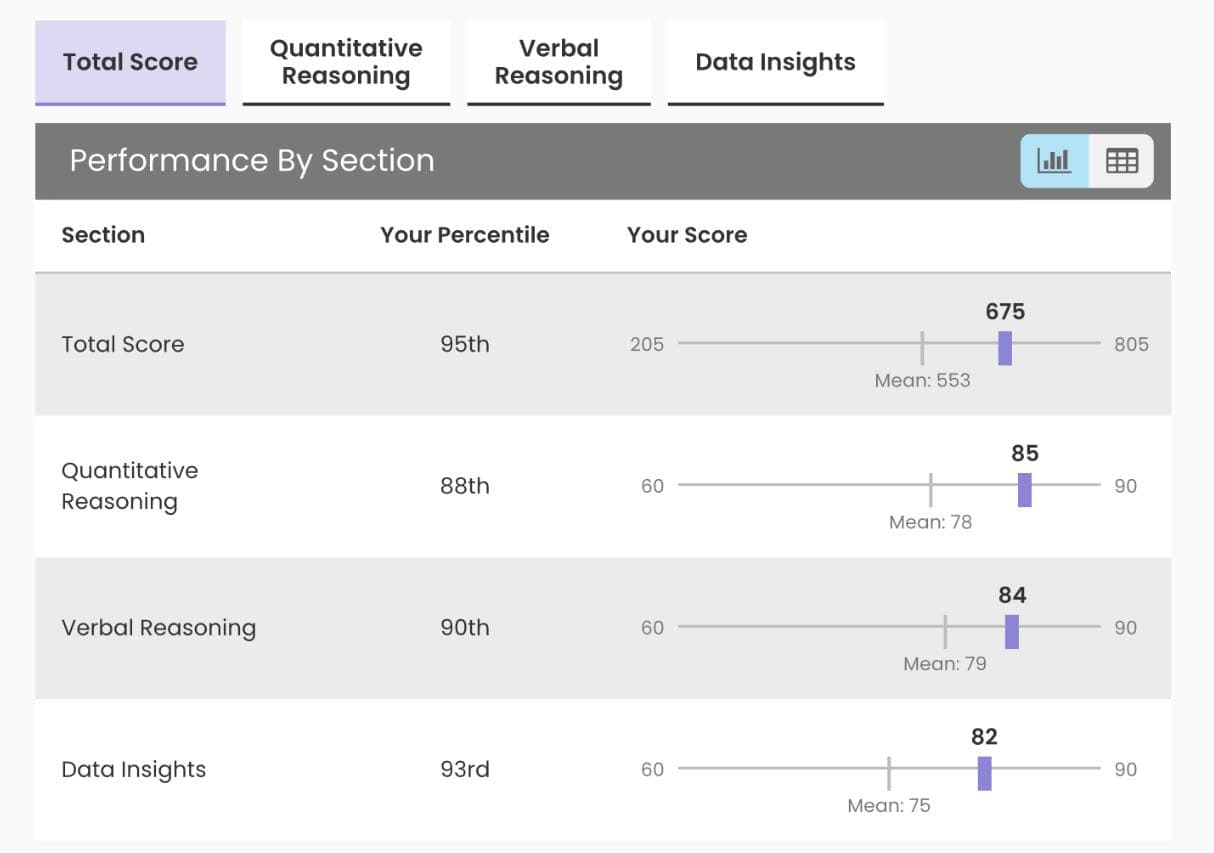Click the 95th percentile value
The width and height of the screenshot is (1214, 853).
point(465,344)
